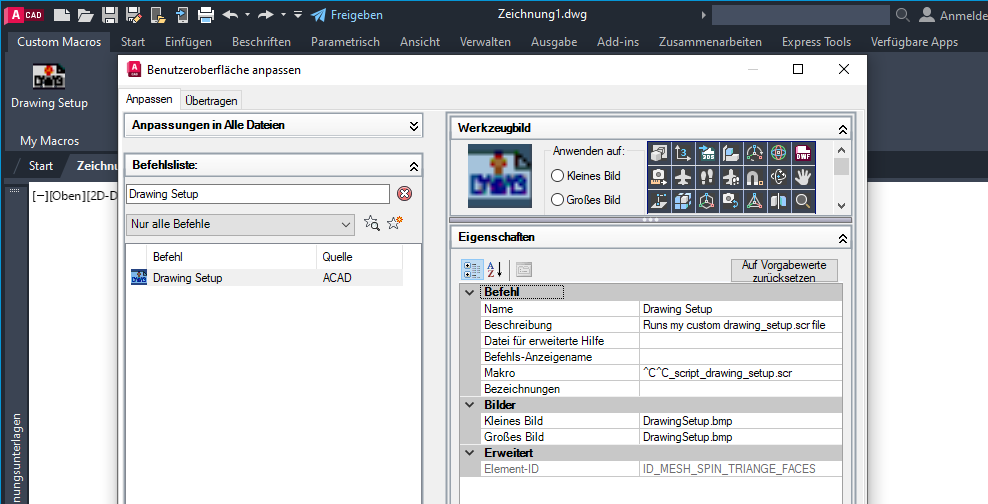
Task: Choose the 3DS import icon in image grid
Action: pyautogui.click(x=707, y=153)
